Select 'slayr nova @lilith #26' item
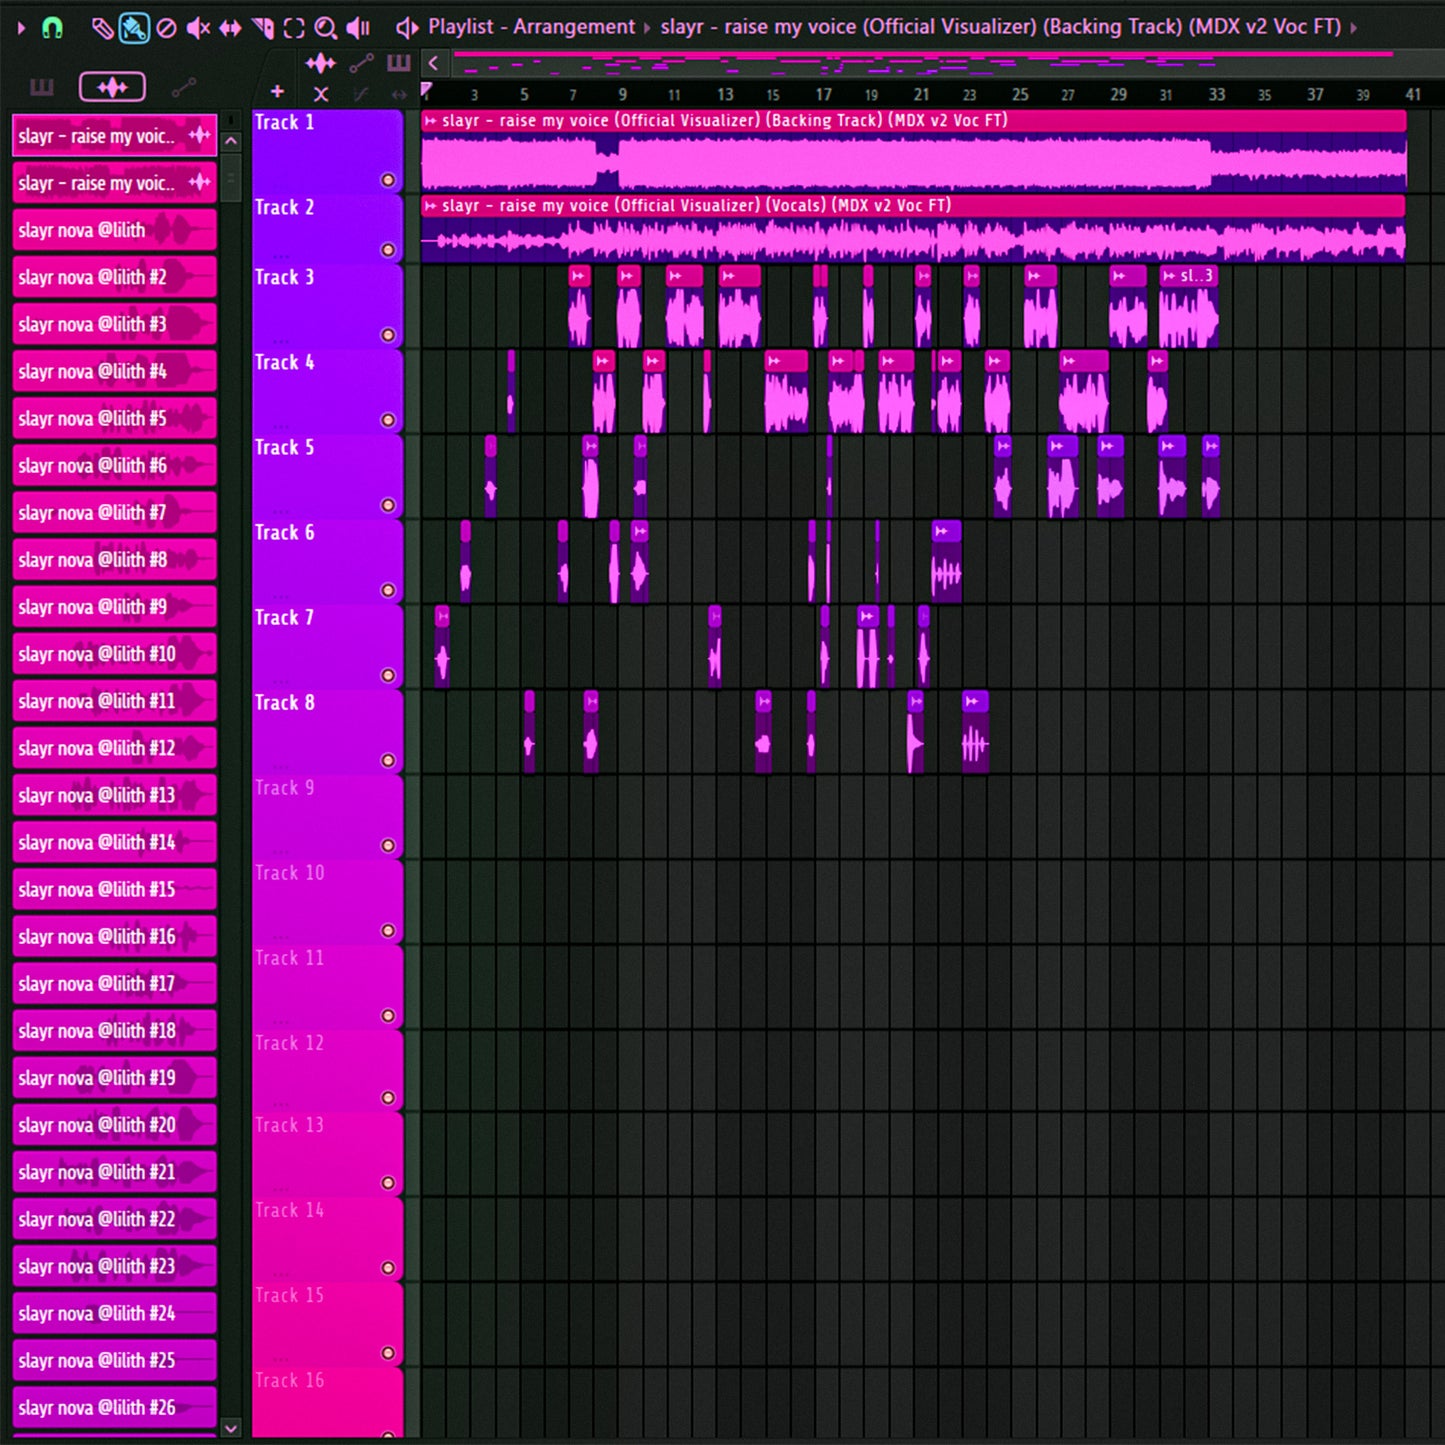The width and height of the screenshot is (1445, 1445). (115, 1407)
